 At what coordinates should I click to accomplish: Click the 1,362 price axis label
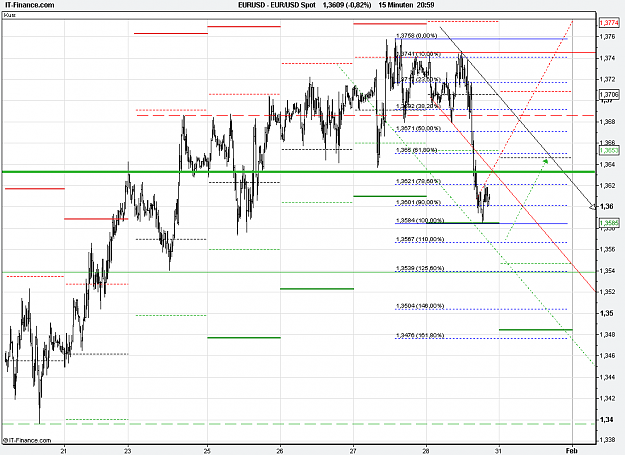click(607, 185)
